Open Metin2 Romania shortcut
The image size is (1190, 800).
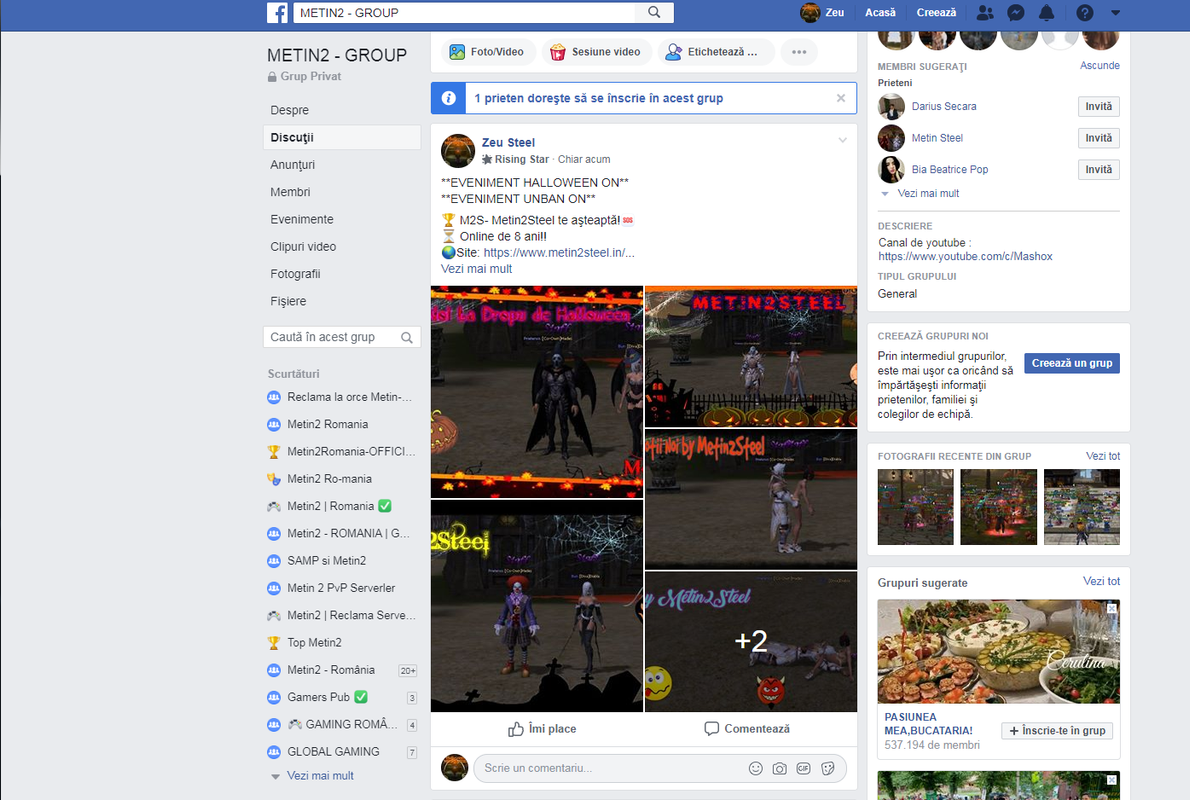327,424
